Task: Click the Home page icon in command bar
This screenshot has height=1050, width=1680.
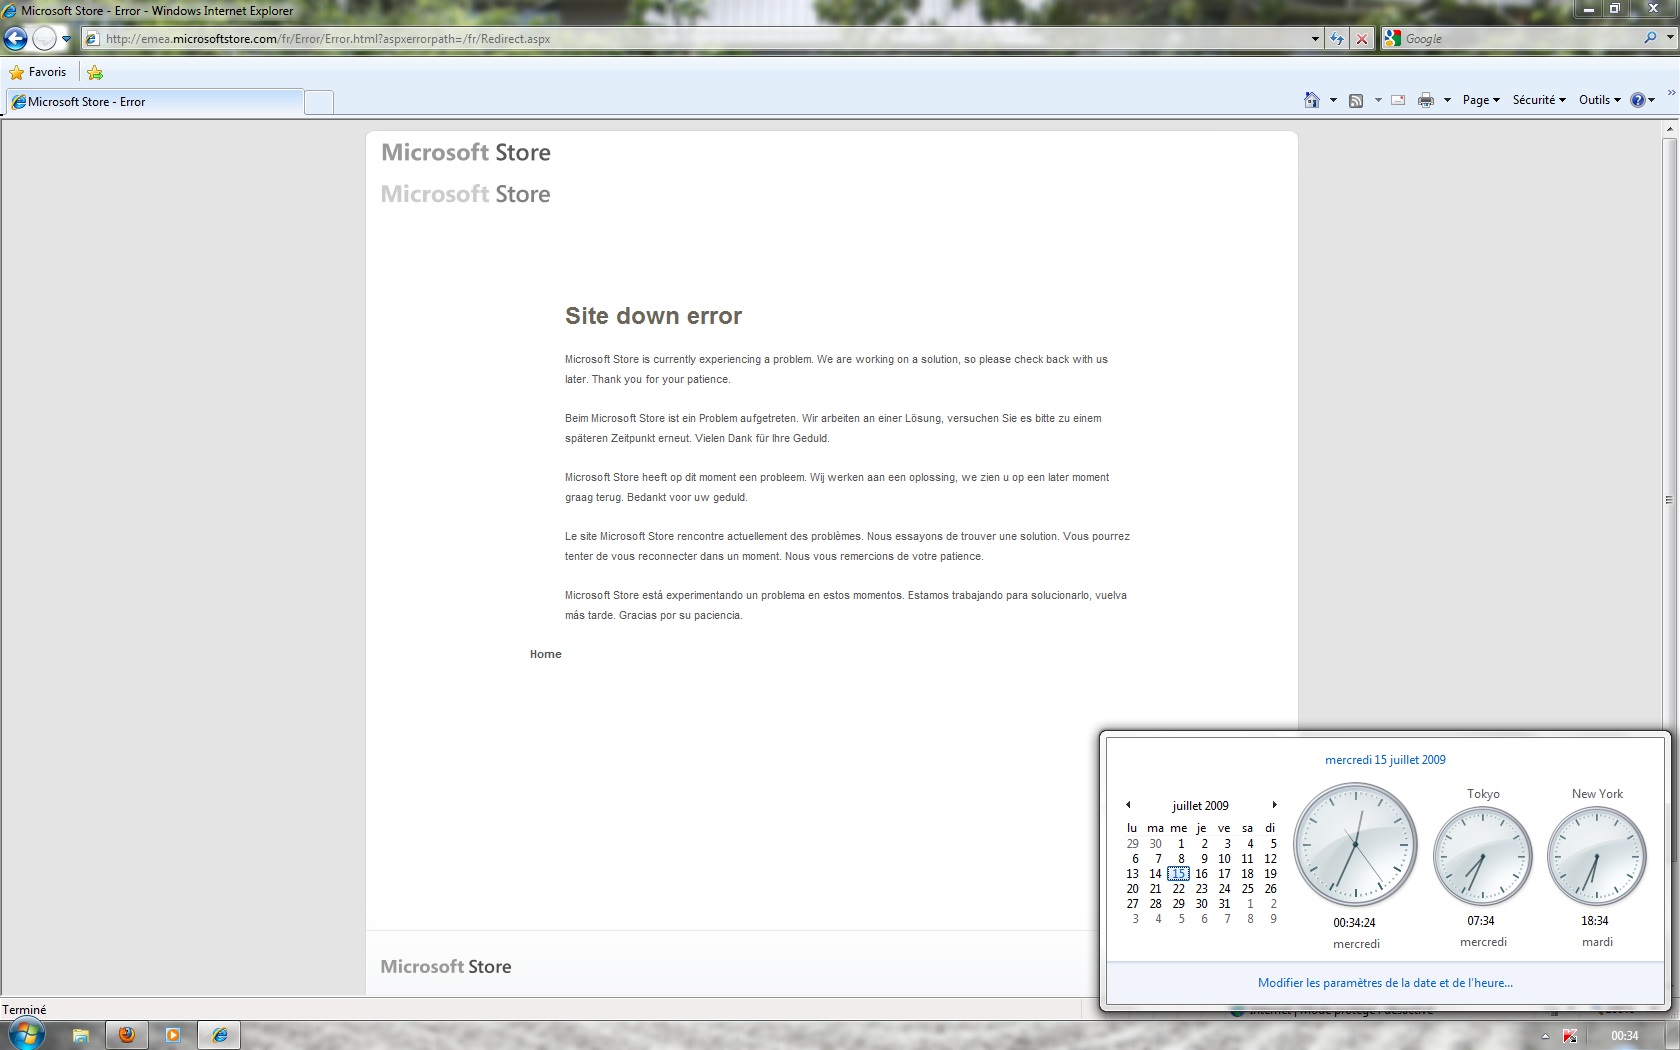Action: coord(1312,100)
